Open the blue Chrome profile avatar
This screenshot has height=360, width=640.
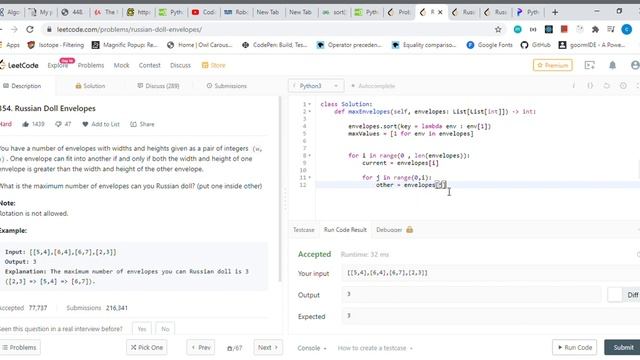pyautogui.click(x=627, y=29)
